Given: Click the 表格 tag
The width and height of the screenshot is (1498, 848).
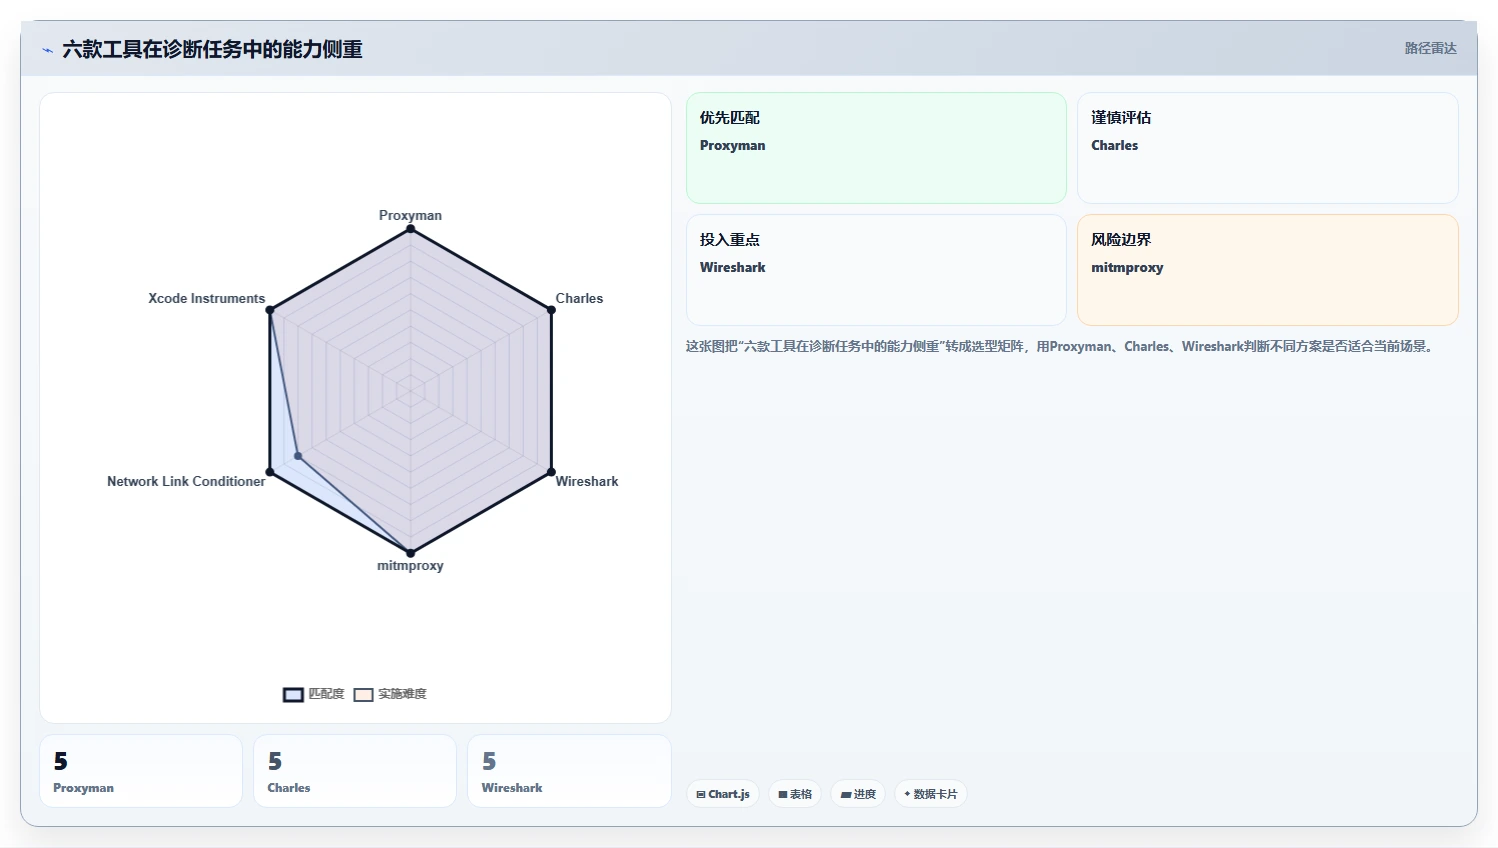Looking at the screenshot, I should (x=795, y=794).
